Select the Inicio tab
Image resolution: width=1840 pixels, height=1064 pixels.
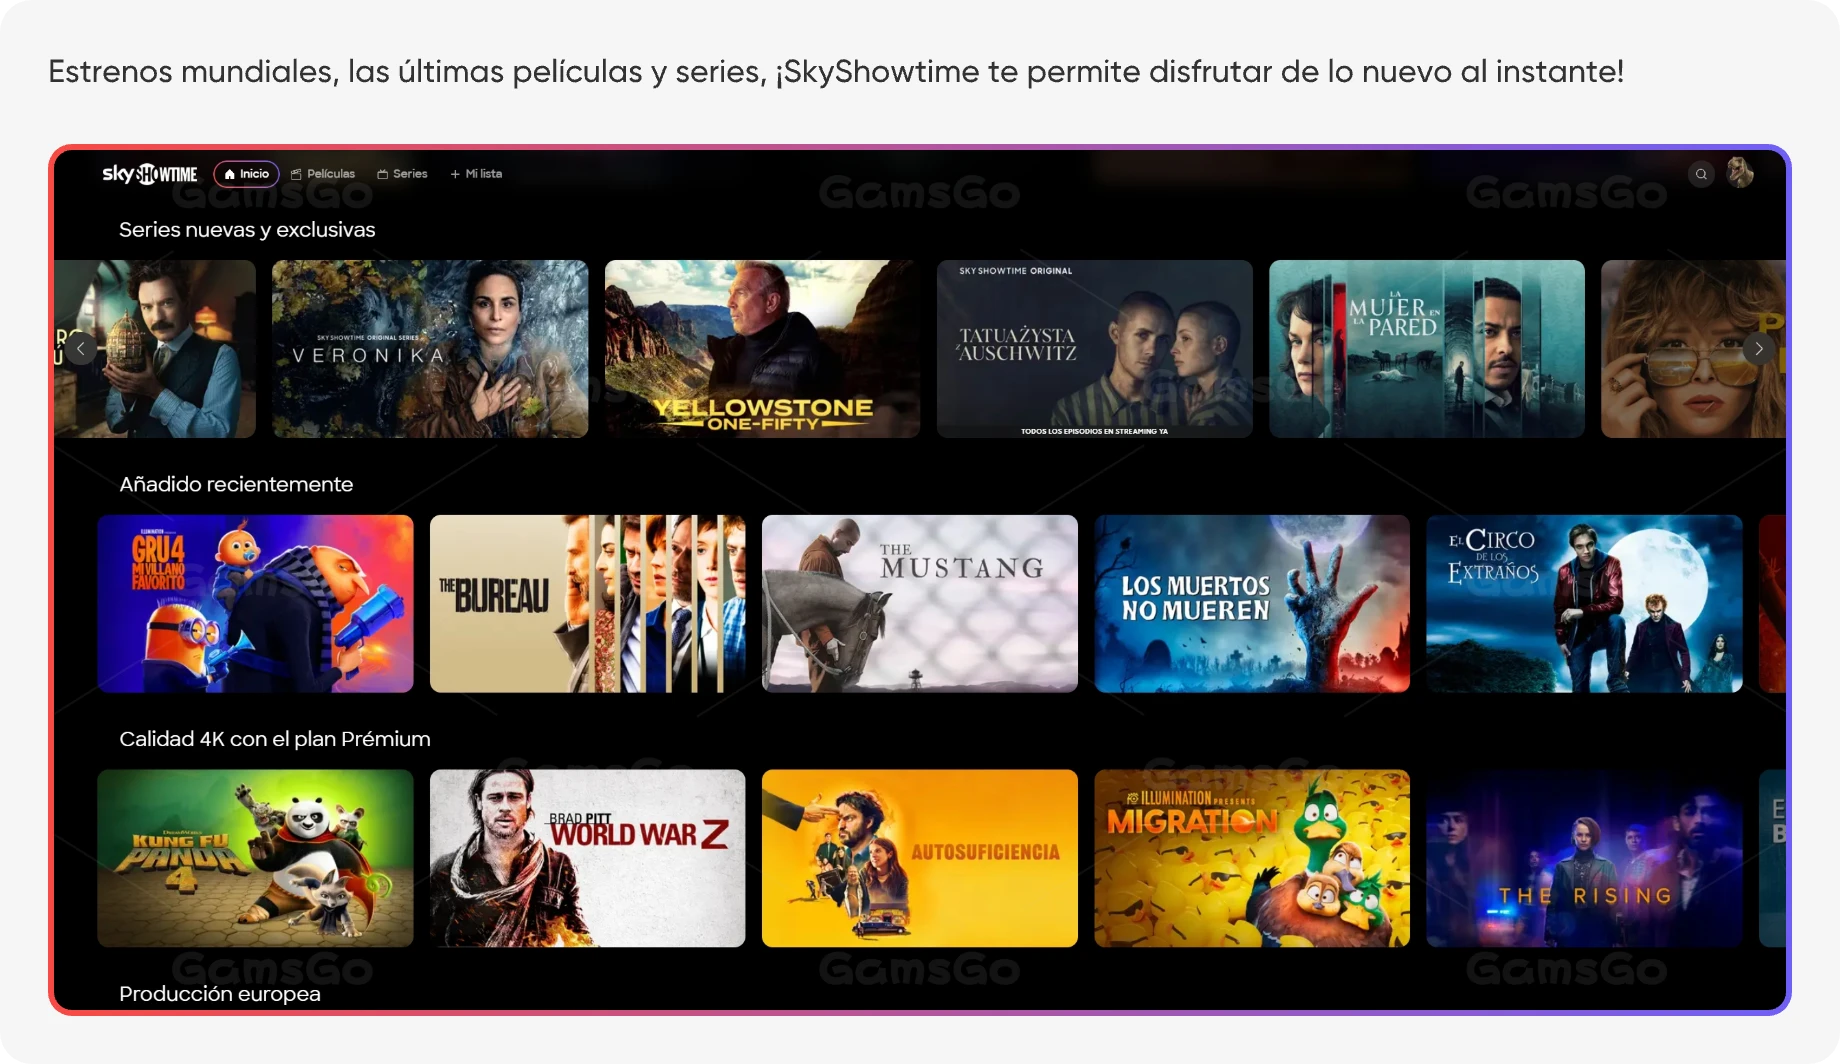(x=246, y=174)
